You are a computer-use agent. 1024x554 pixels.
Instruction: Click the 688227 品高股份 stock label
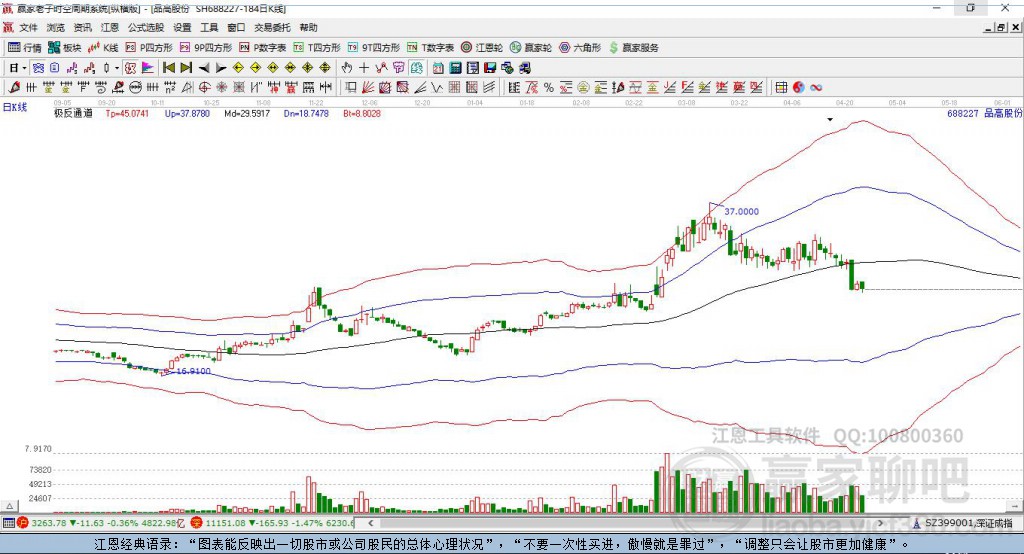(x=984, y=113)
